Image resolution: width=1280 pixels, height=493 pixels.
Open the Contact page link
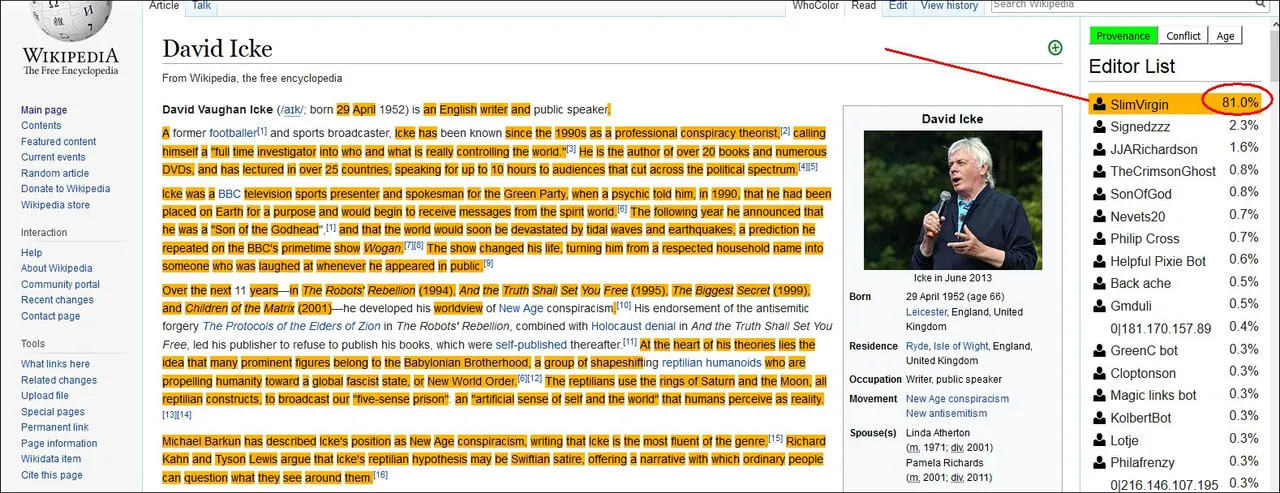pos(50,316)
